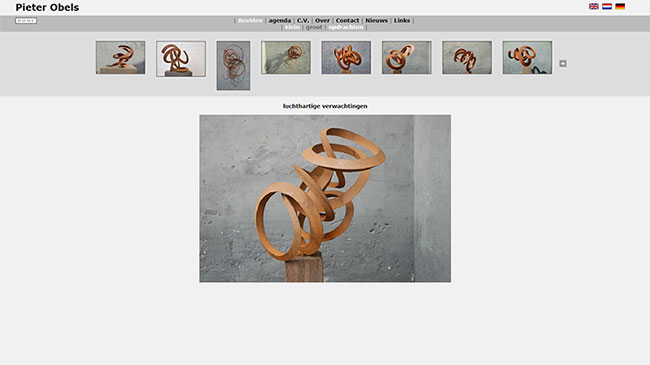Screen dimensions: 650x365
Task: Open the Contact page
Action: (x=347, y=20)
